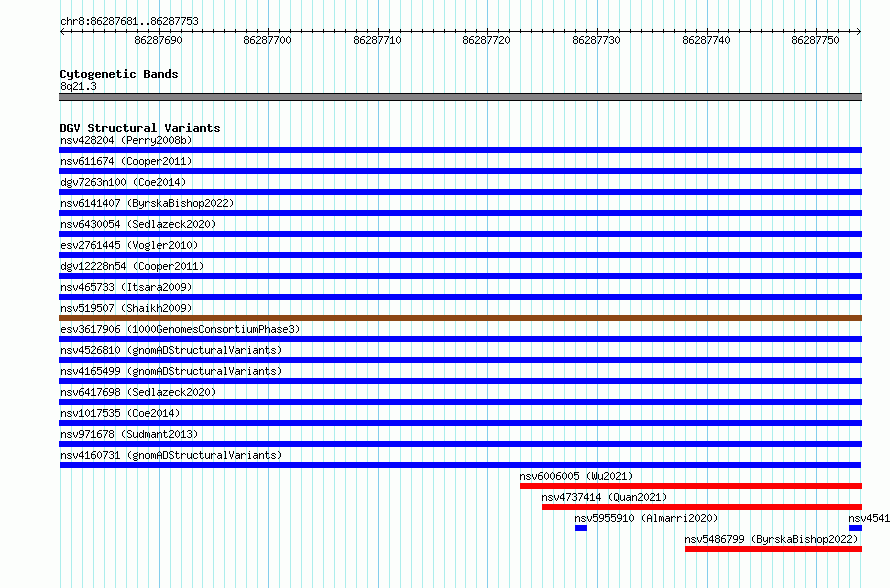Viewport: 890px width, 588px height.
Task: Click the blue bar under dgv12228n54 (Cooper2011)
Action: (x=460, y=276)
